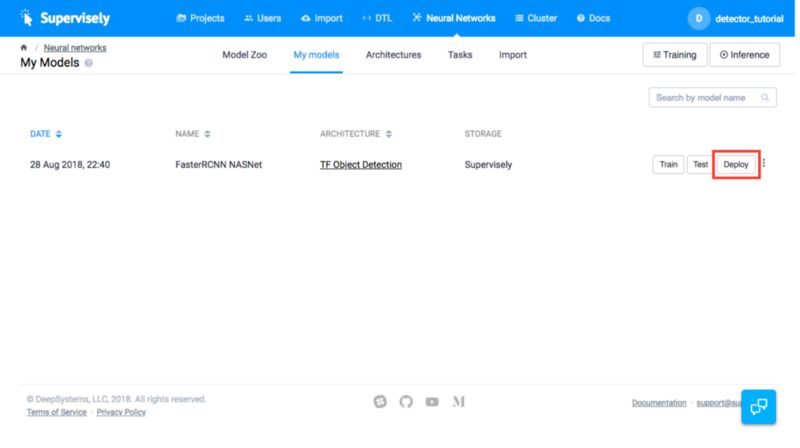The width and height of the screenshot is (800, 448).
Task: Open the Terms of Service link
Action: pos(57,412)
